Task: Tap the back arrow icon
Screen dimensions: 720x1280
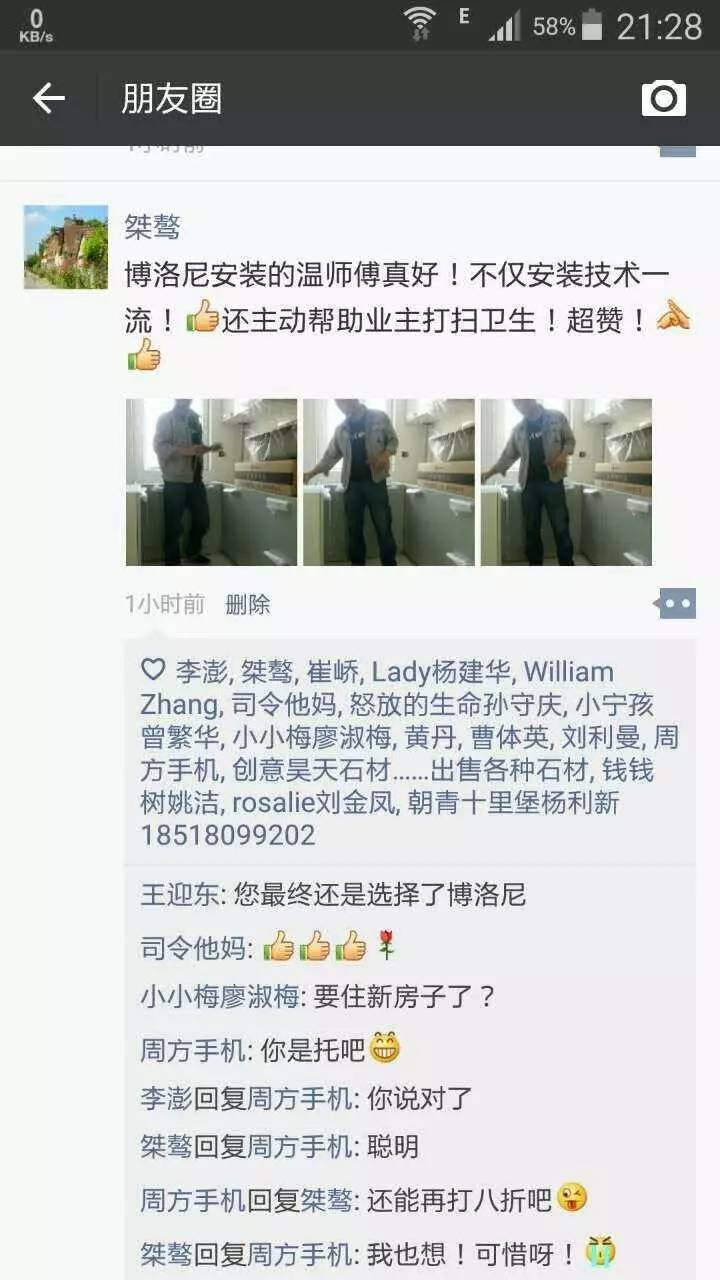Action: (x=48, y=98)
